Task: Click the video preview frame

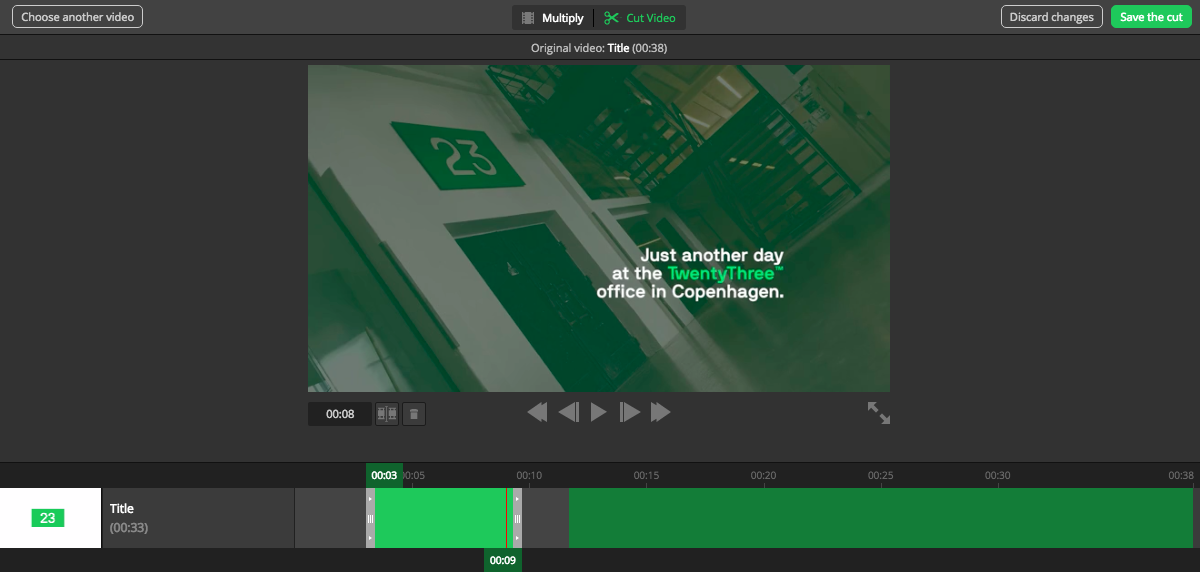Action: tap(599, 228)
